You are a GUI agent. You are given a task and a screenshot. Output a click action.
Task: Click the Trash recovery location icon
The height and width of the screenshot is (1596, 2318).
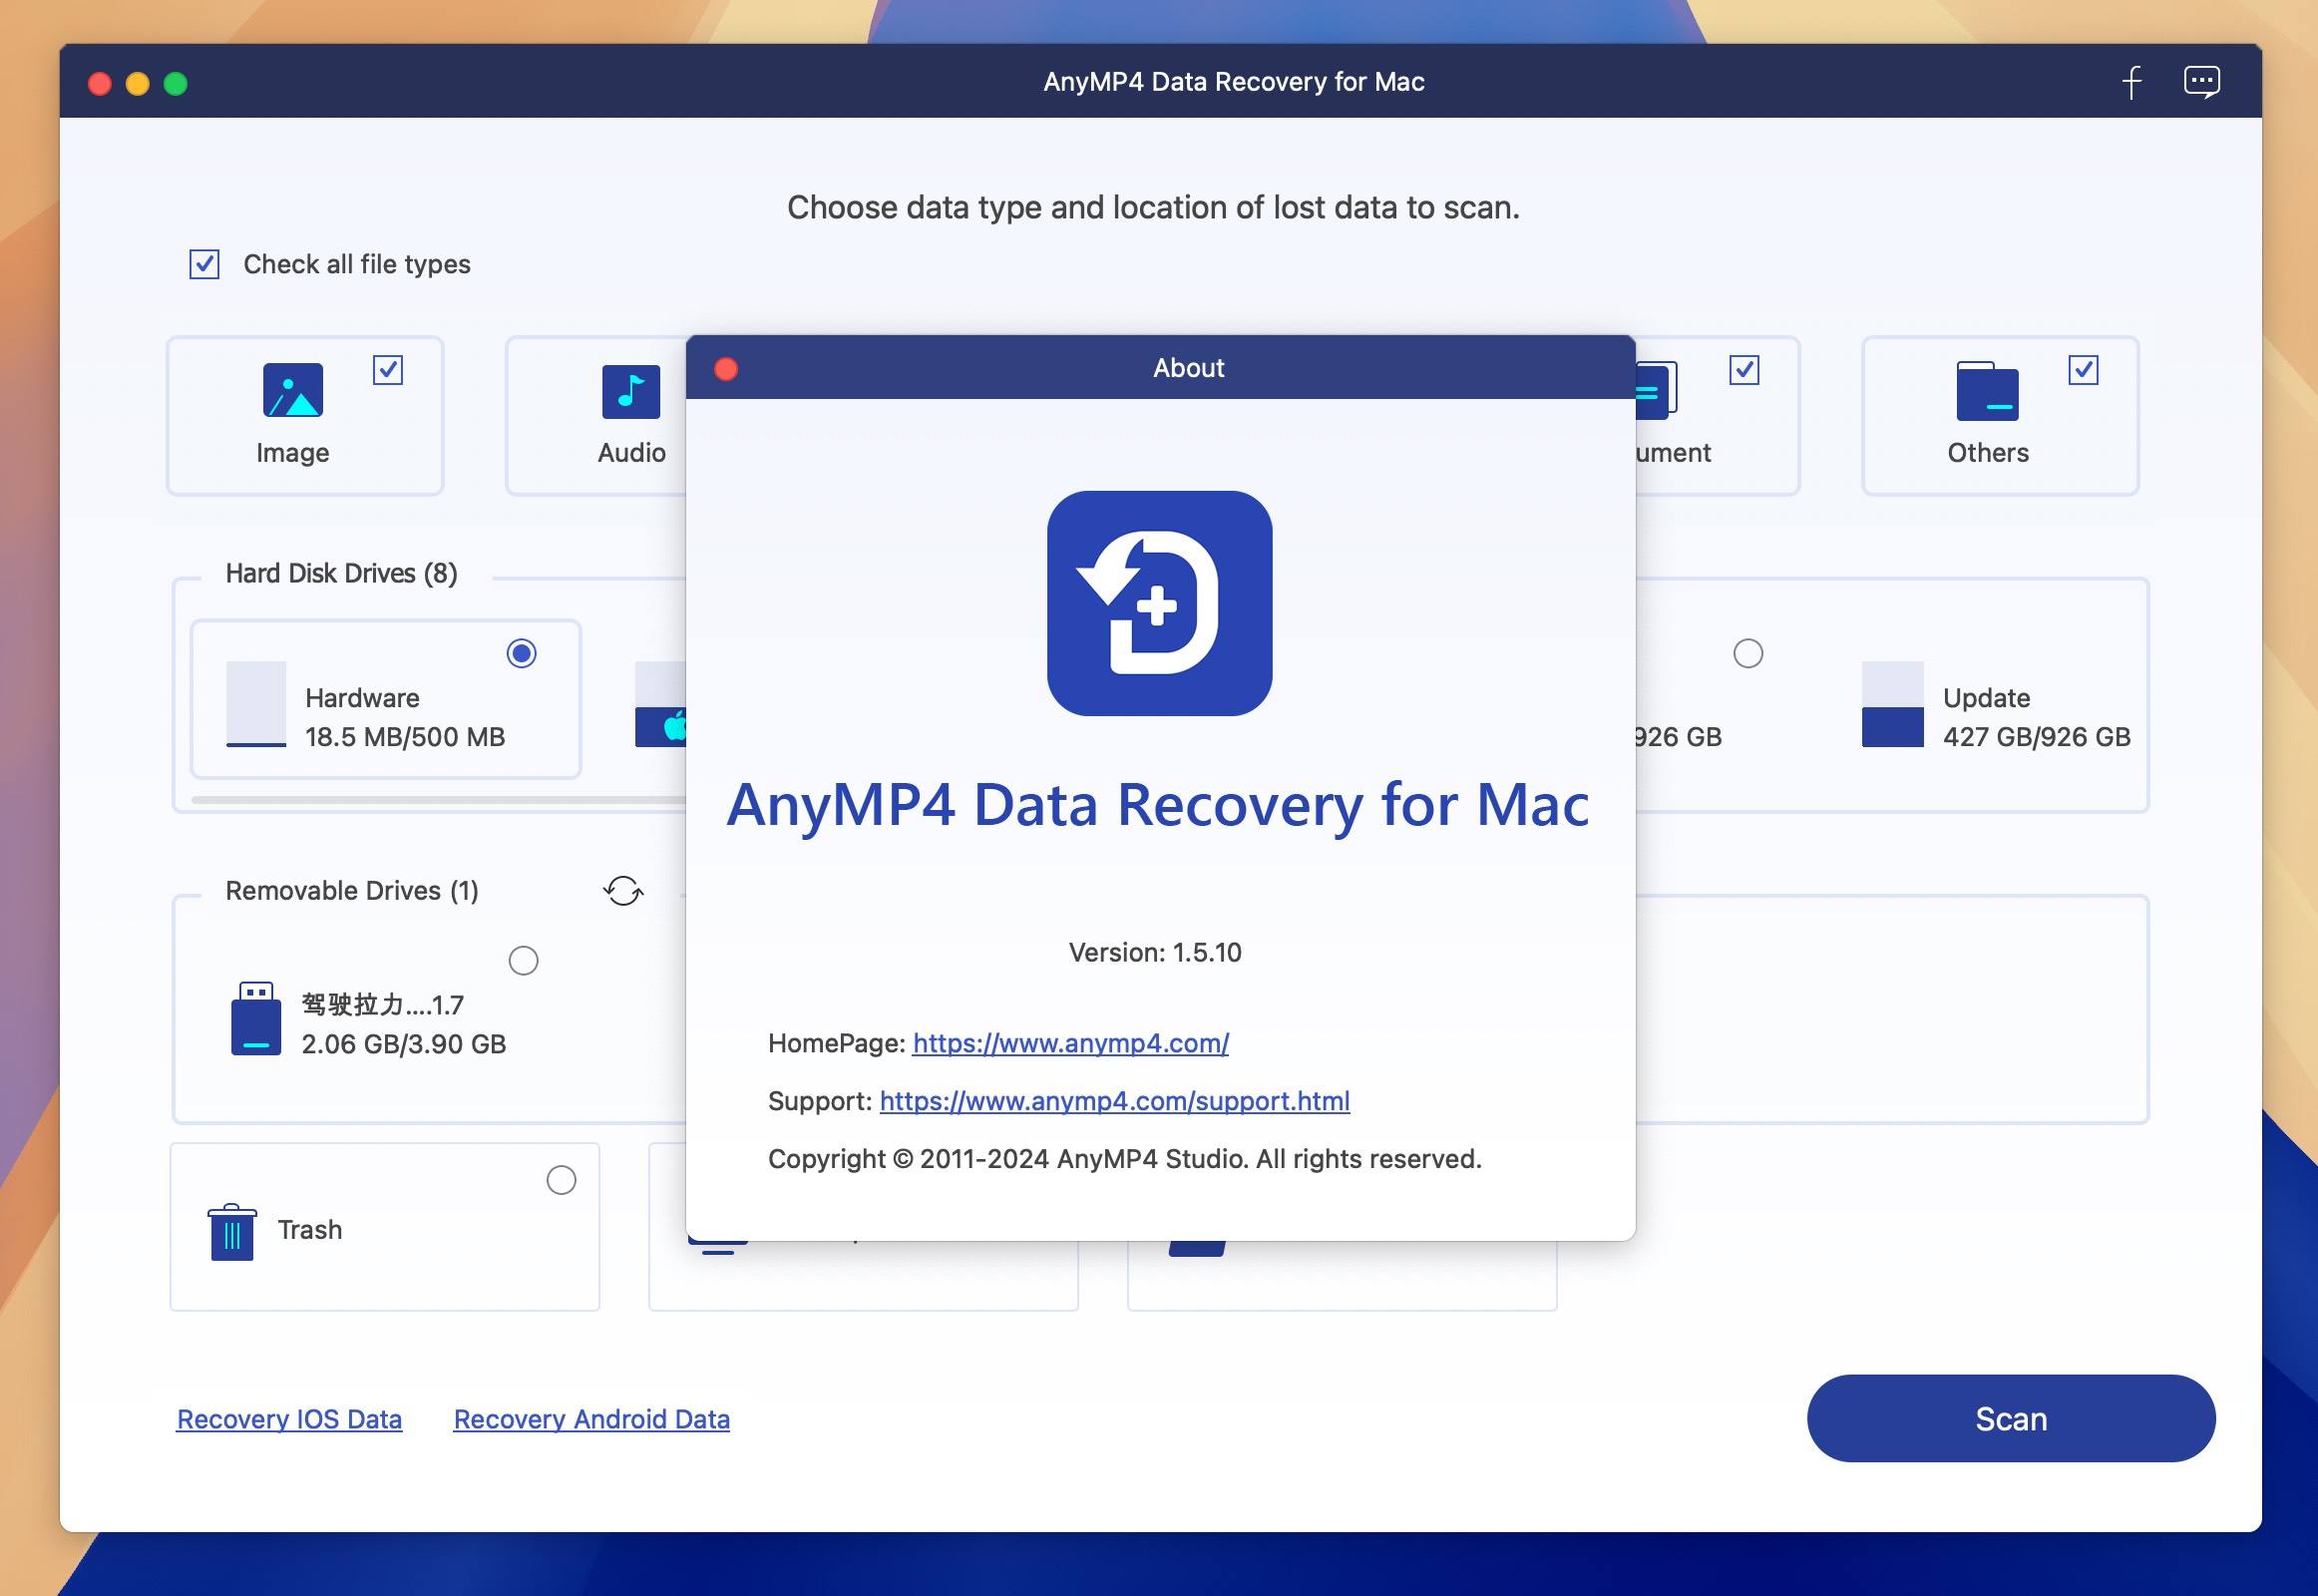pos(230,1228)
